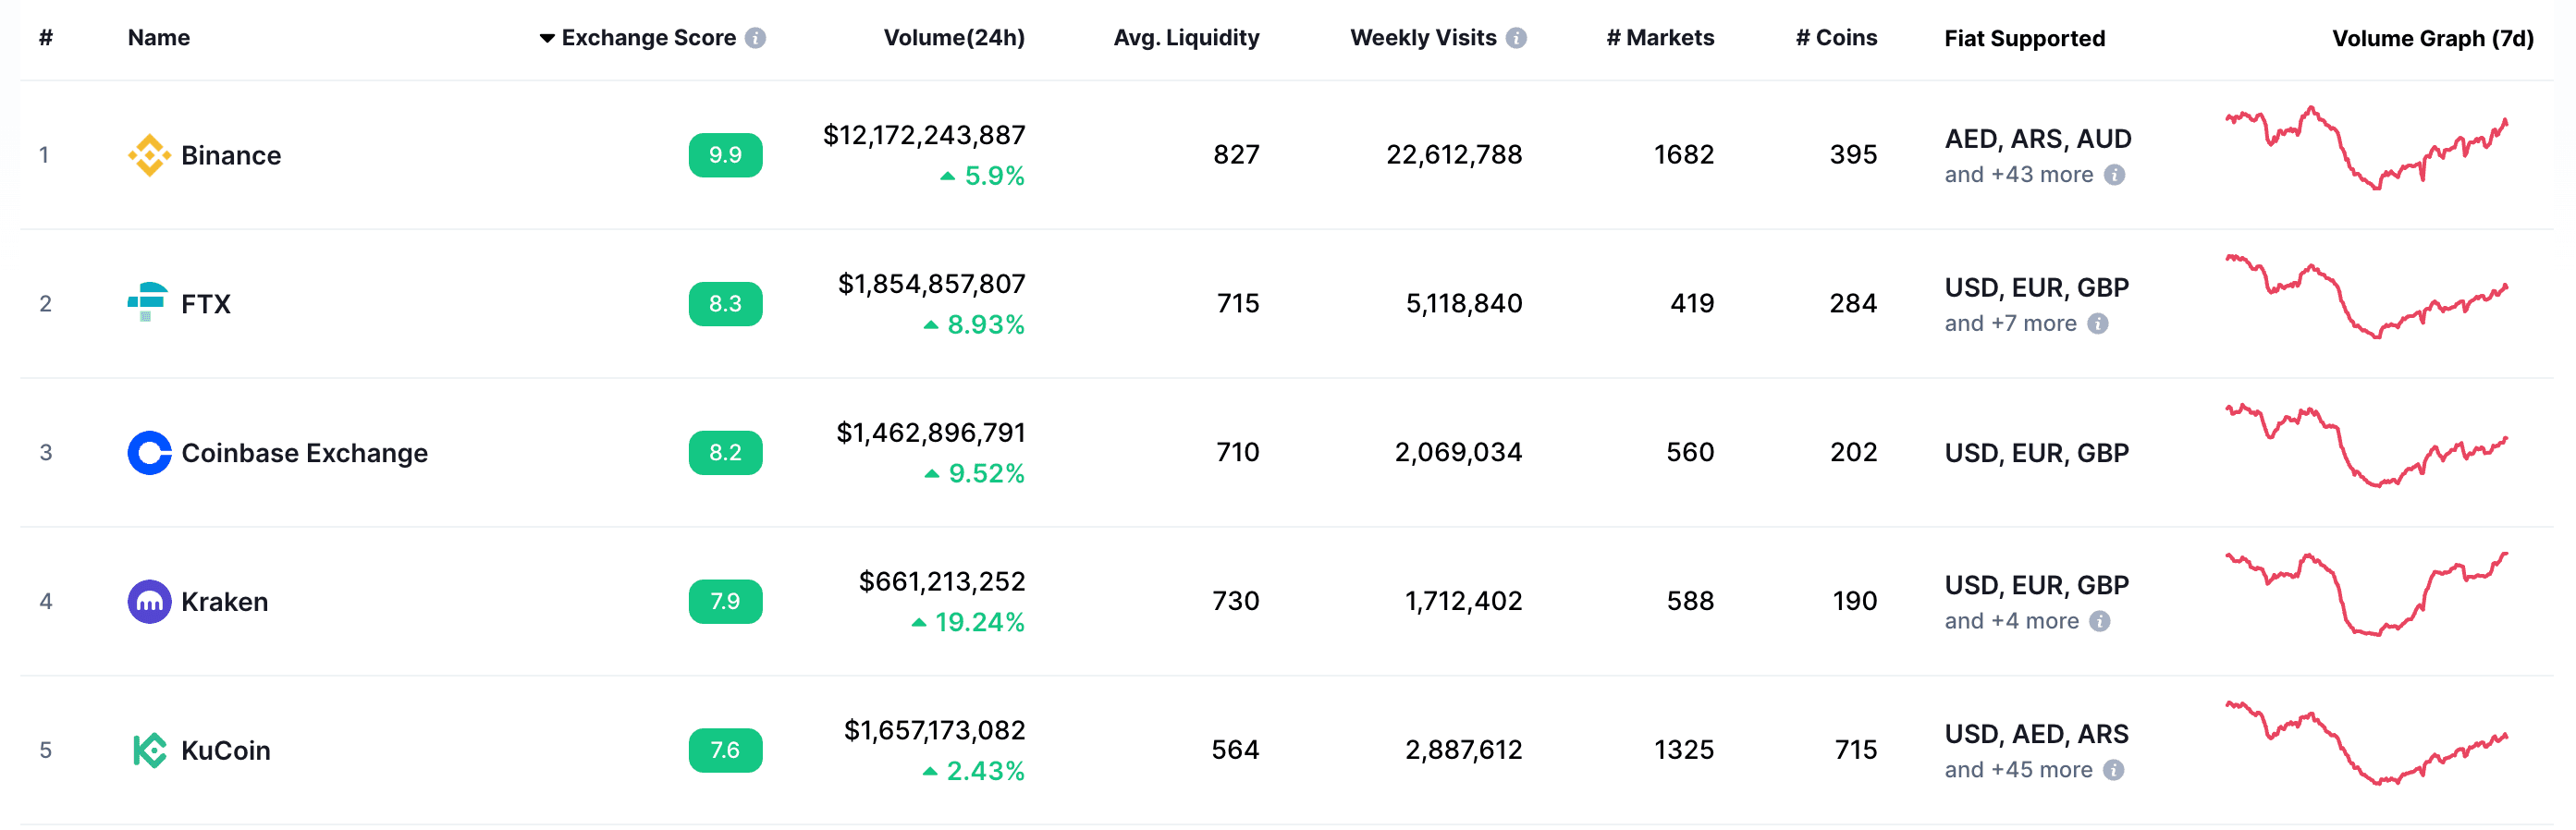Open the KuCoin exchange link
2576x830 pixels.
click(x=226, y=751)
